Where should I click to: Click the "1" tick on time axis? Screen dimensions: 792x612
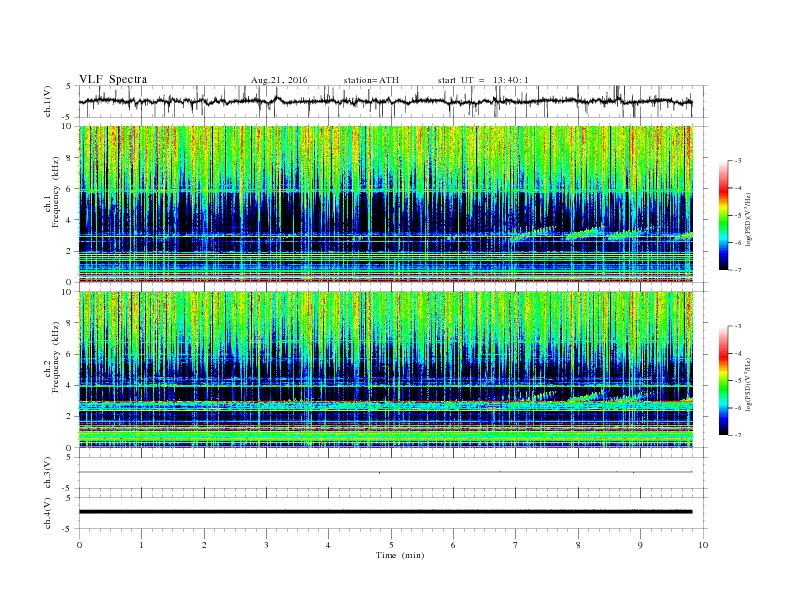tap(141, 545)
